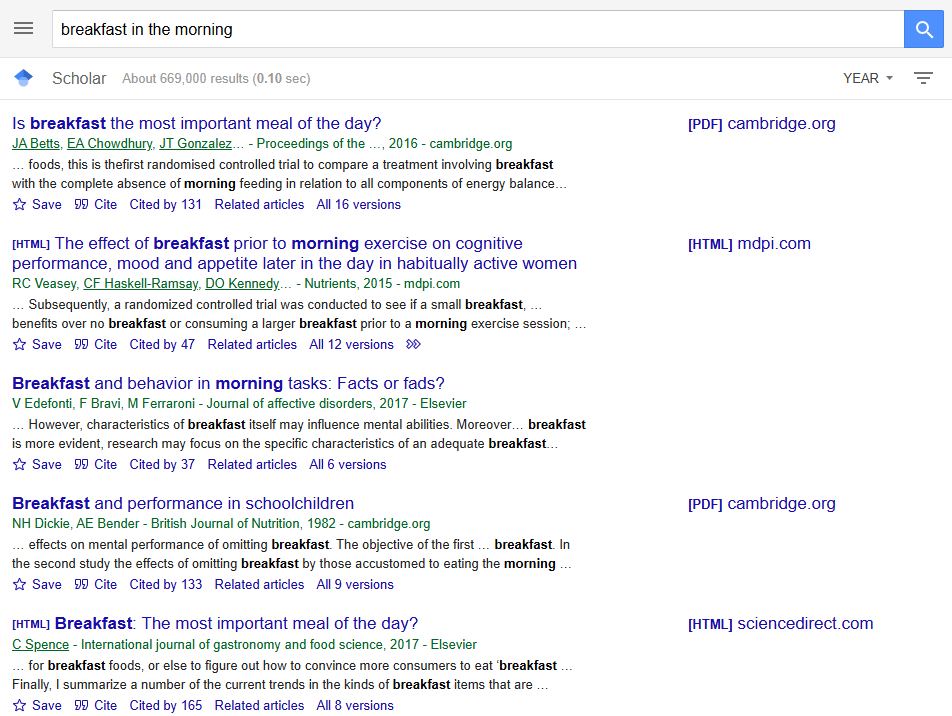Toggle the Save star on the first result
This screenshot has height=716, width=952.
[x=18, y=204]
